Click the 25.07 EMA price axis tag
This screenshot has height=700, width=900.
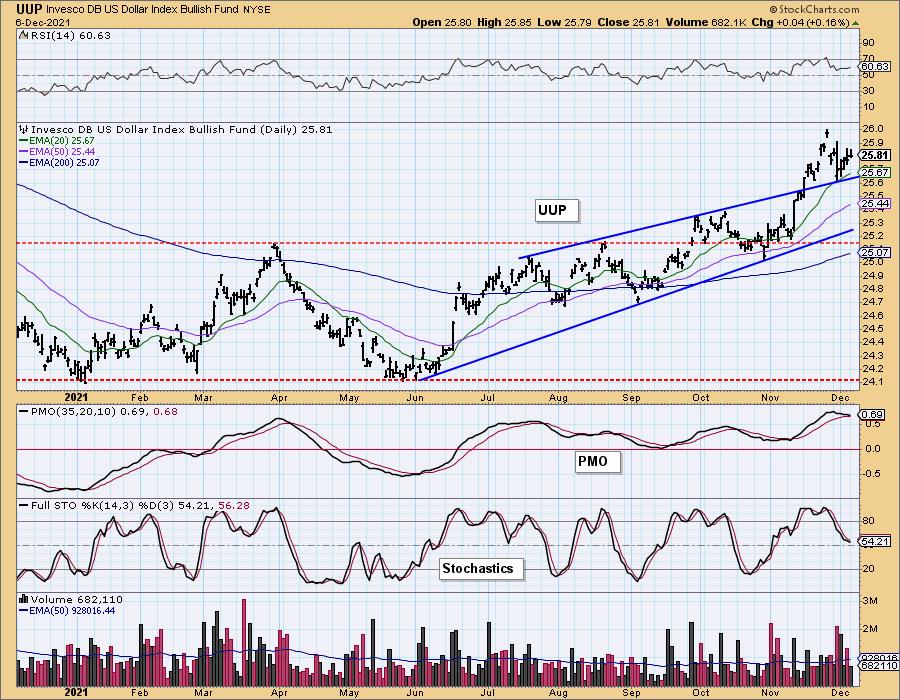coord(875,252)
